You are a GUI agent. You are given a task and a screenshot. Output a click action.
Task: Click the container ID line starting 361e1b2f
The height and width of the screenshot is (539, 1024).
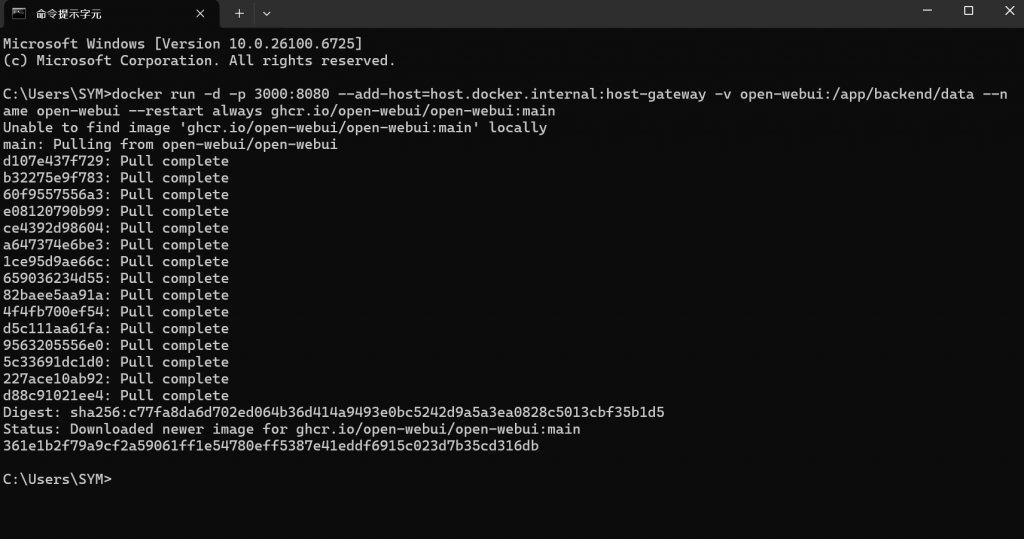[x=271, y=446]
